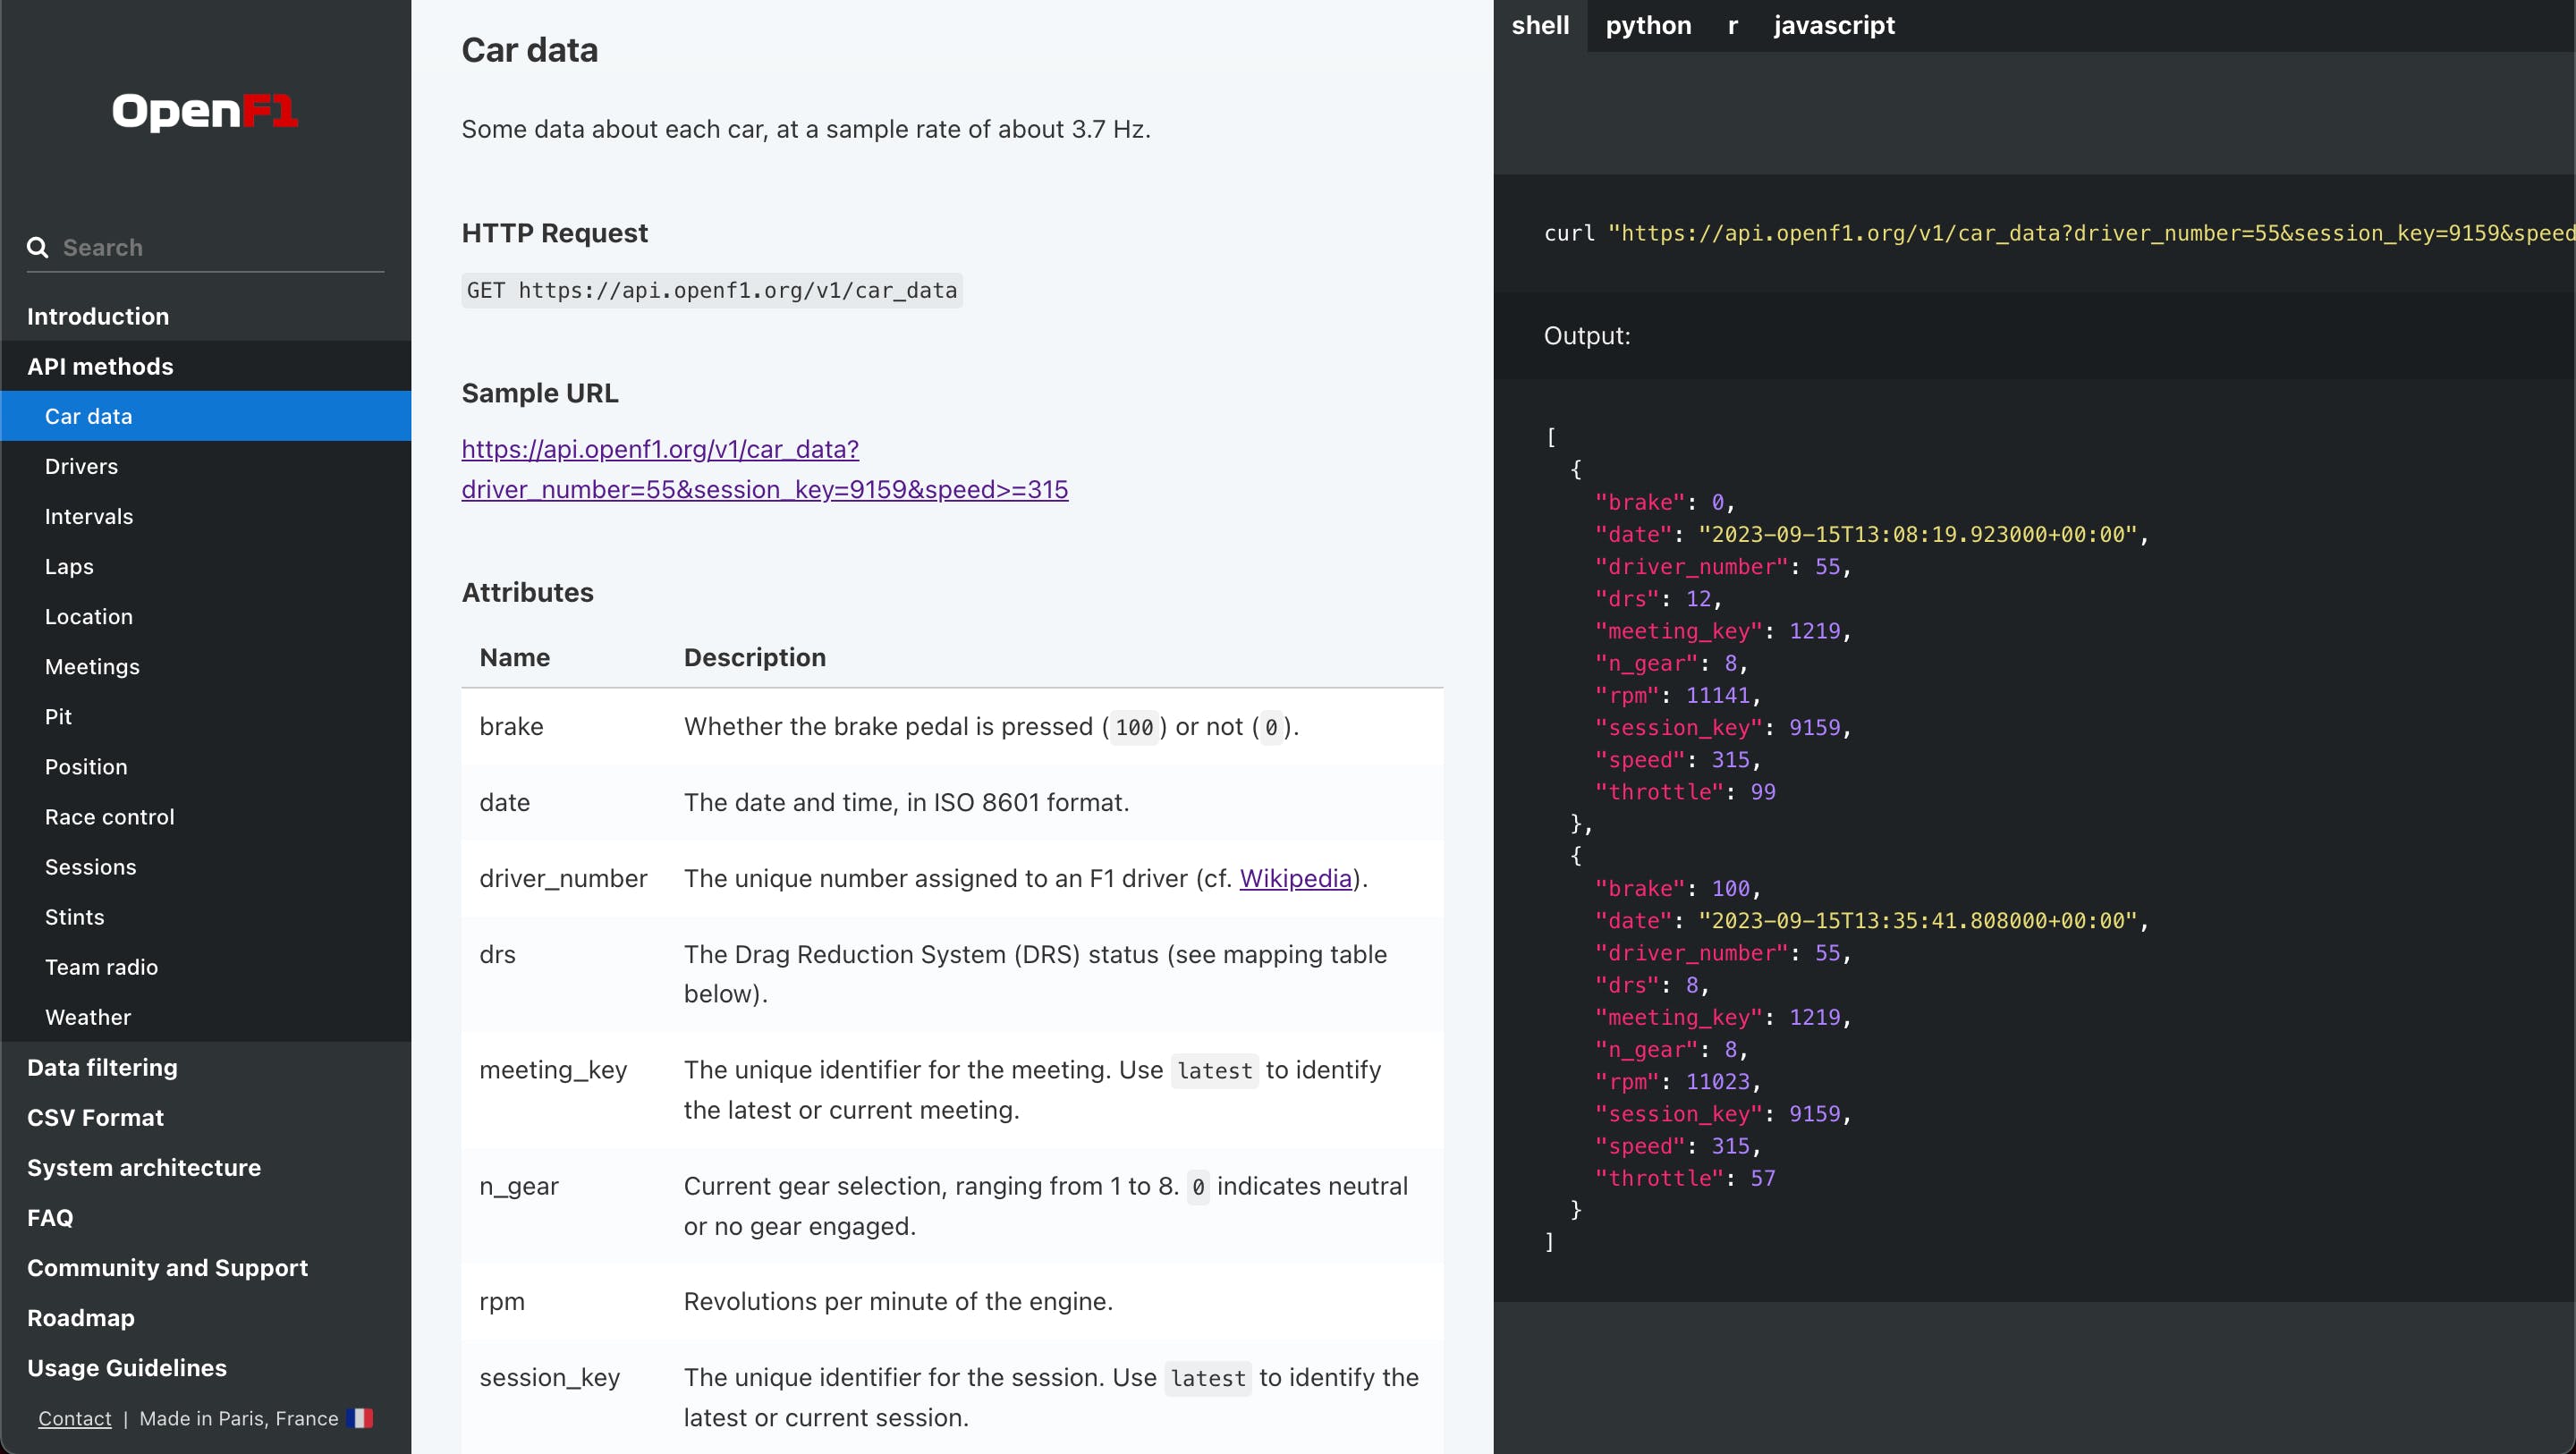Click the Search input field
This screenshot has width=2576, height=1454.
point(203,248)
